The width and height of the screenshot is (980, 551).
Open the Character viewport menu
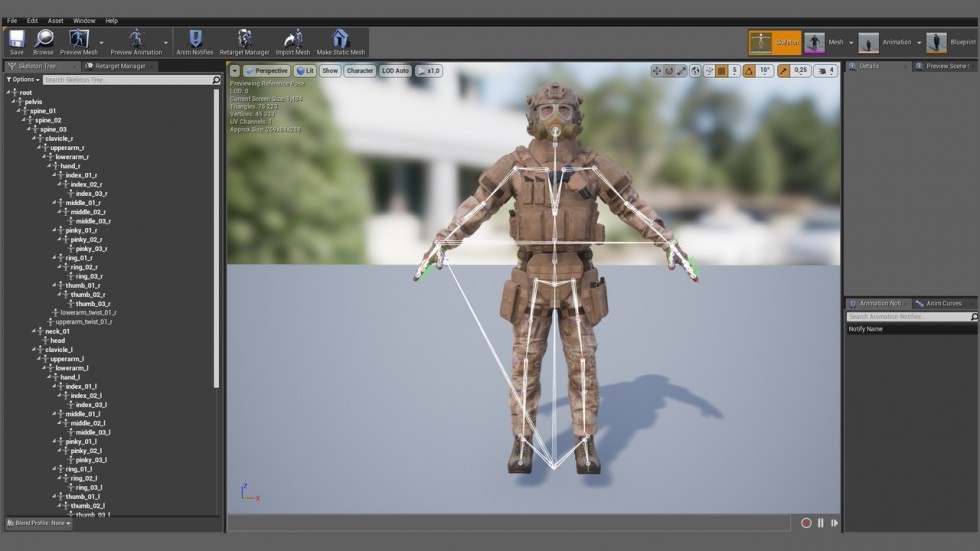(x=360, y=71)
